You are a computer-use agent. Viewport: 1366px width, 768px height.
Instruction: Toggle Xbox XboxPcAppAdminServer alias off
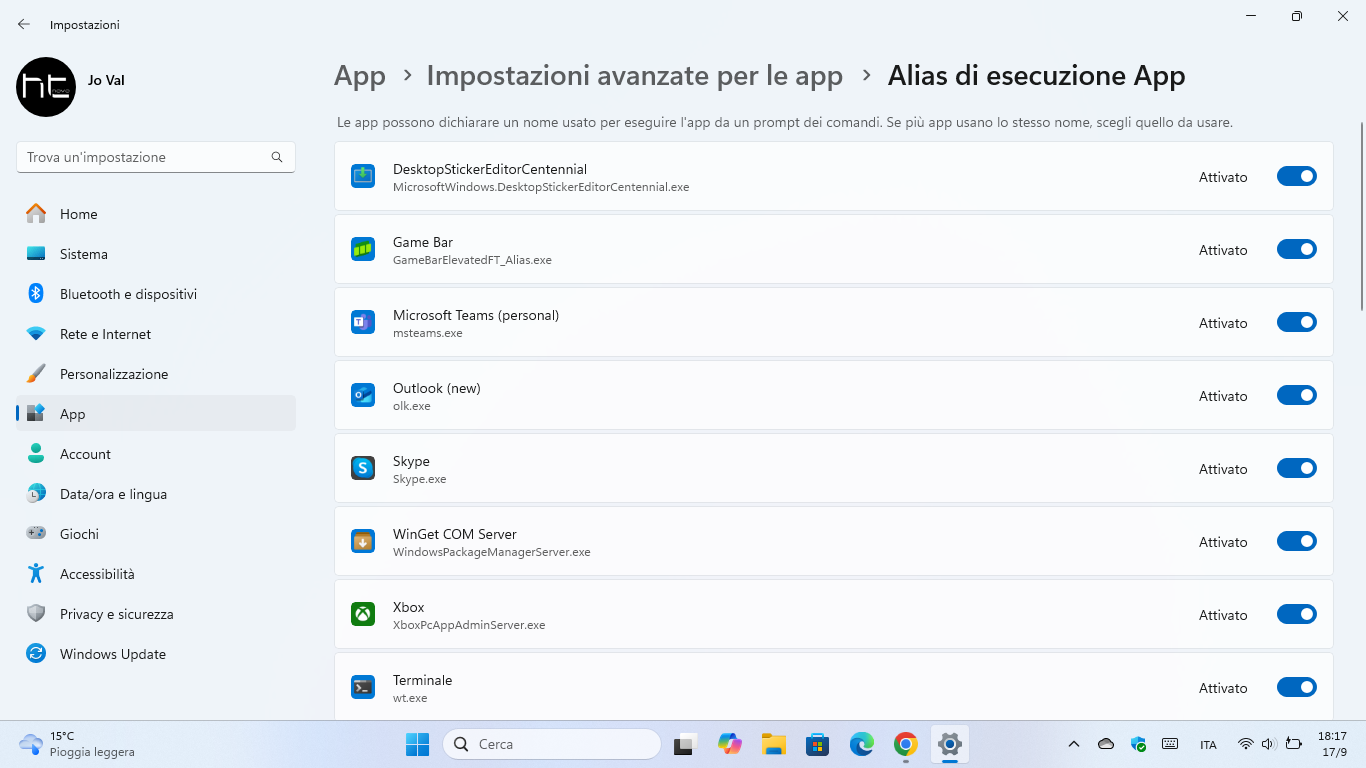[1297, 614]
